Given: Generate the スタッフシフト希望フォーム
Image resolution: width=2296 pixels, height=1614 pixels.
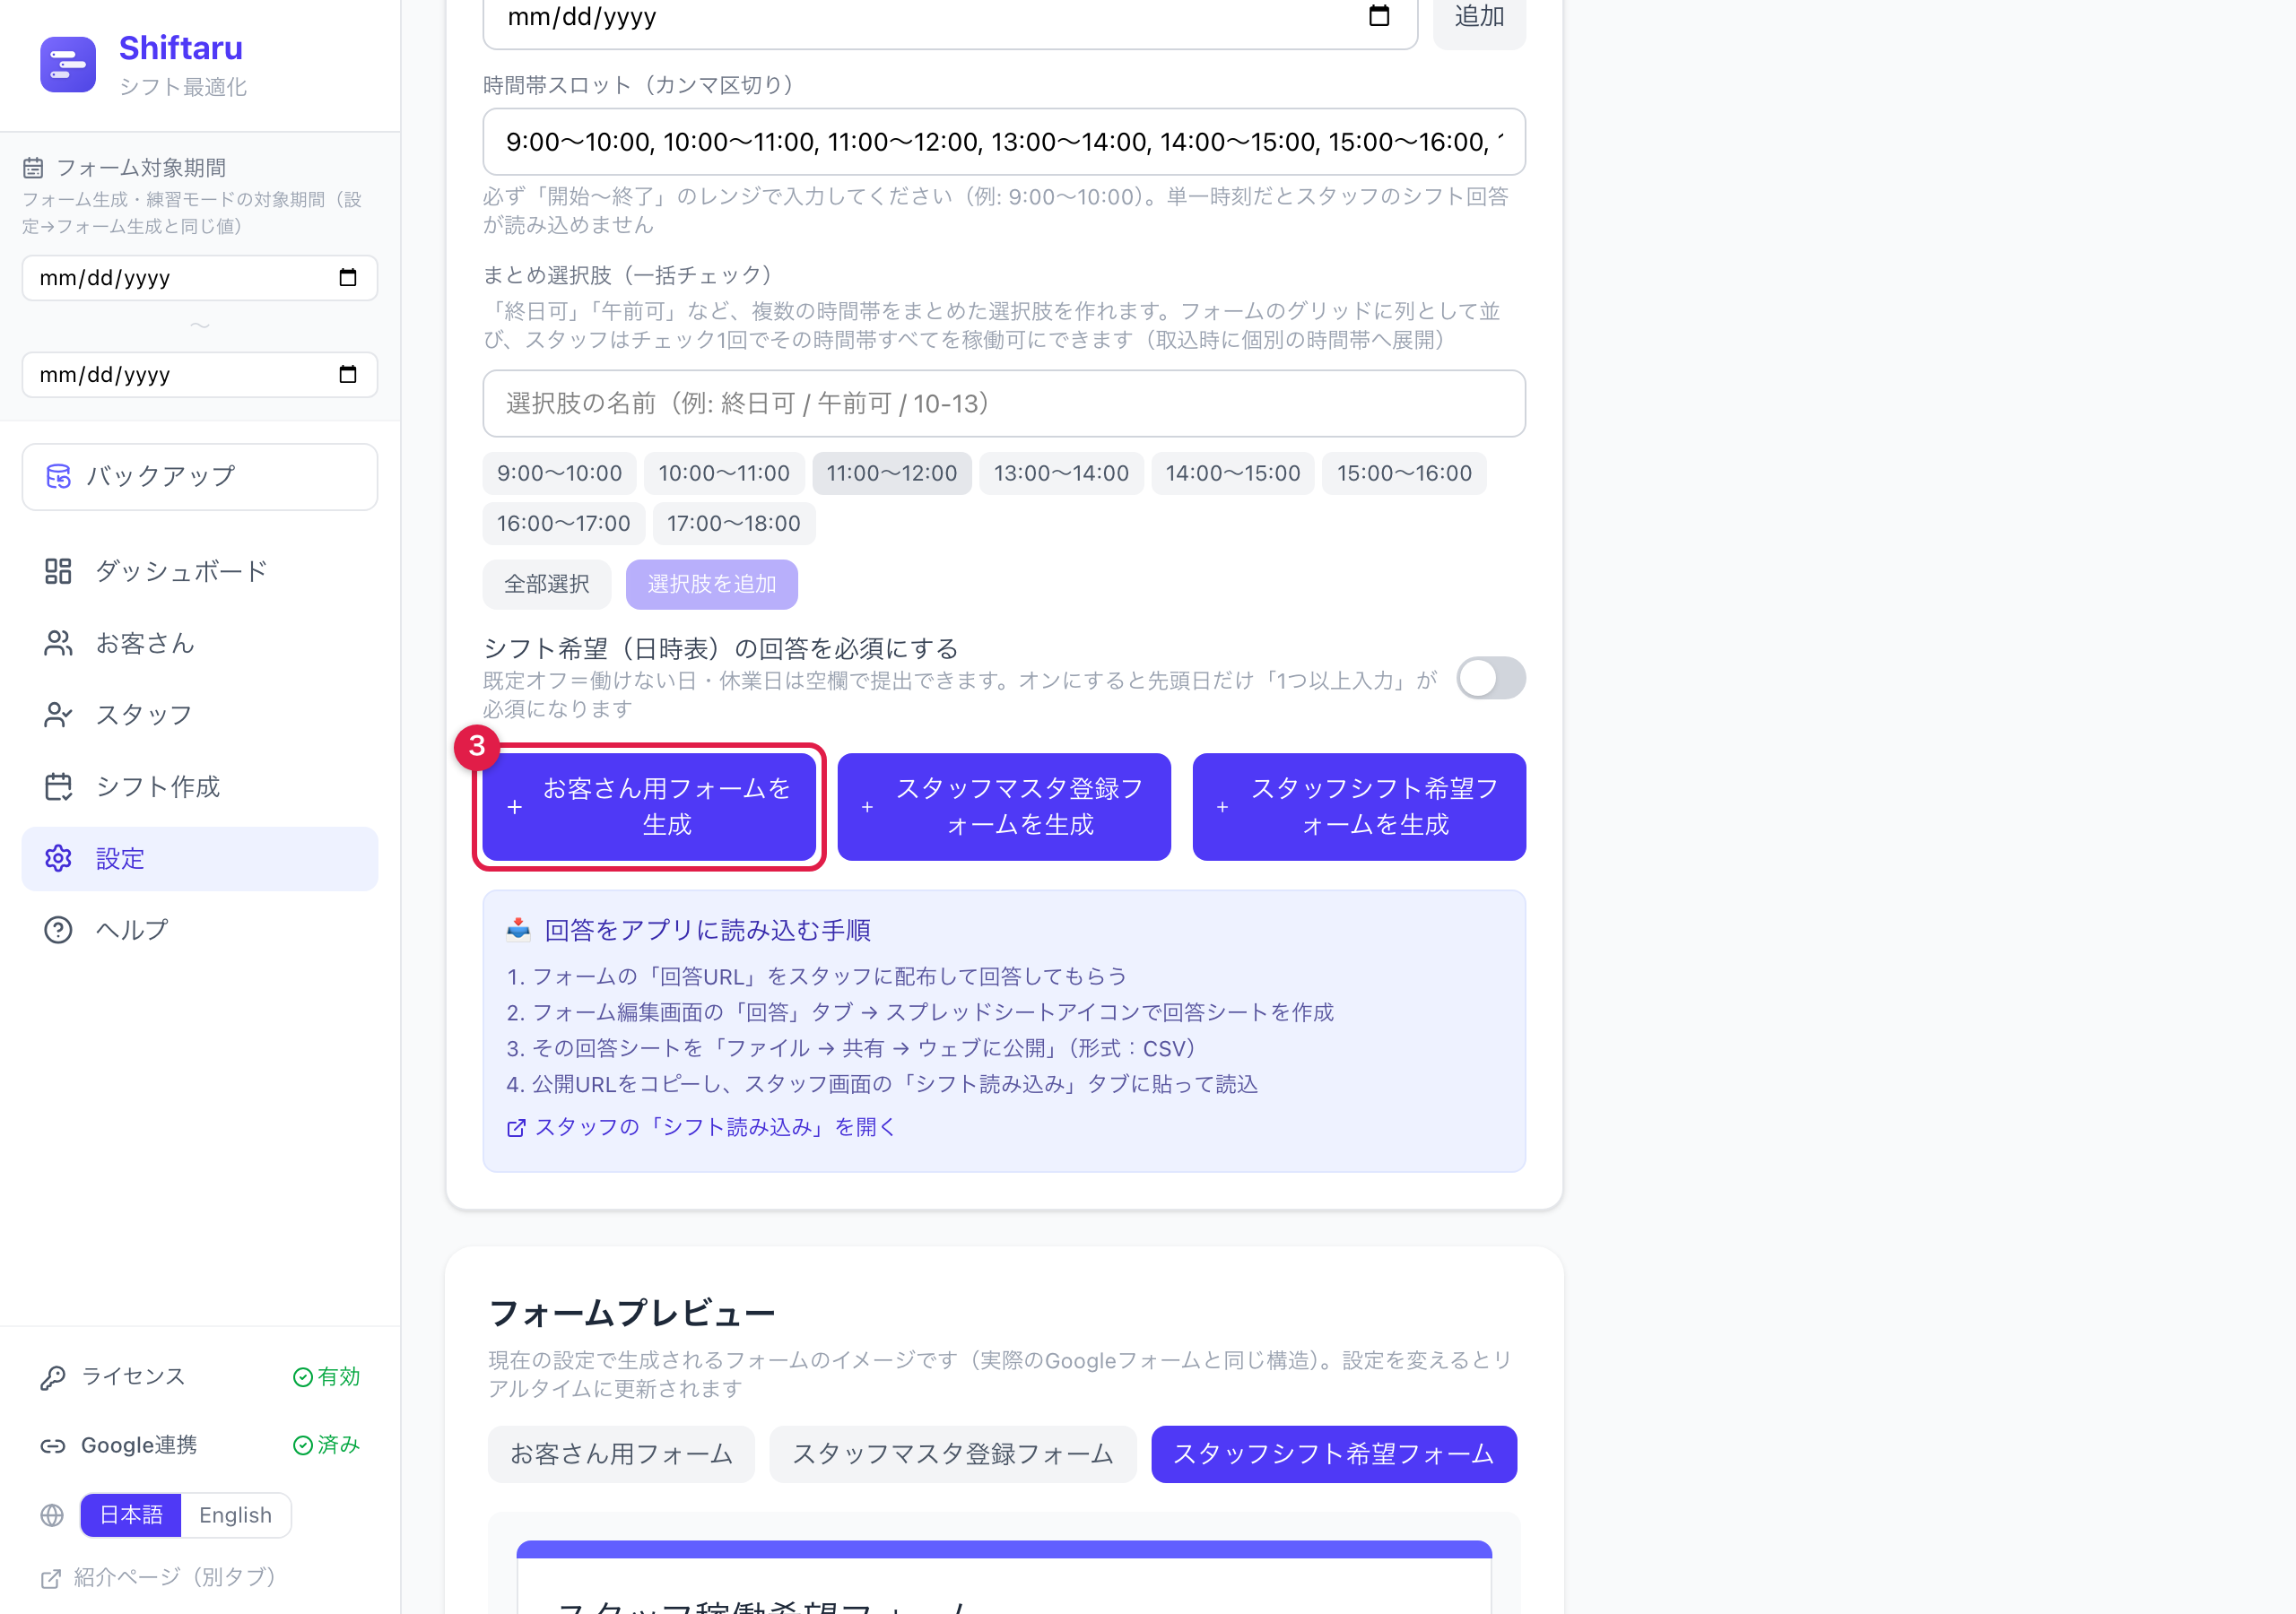Looking at the screenshot, I should pos(1359,807).
